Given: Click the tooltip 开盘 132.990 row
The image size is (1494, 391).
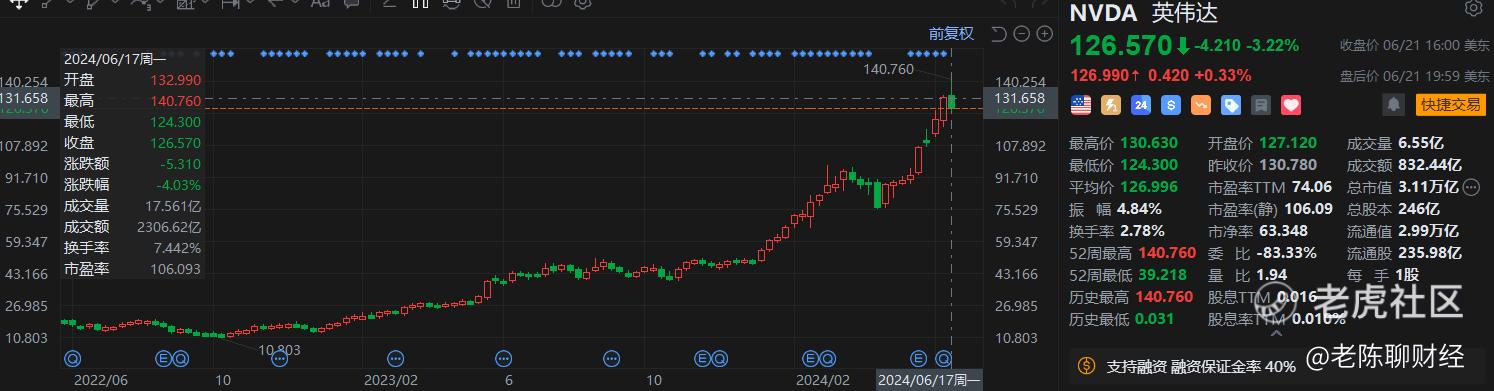Looking at the screenshot, I should point(133,80).
